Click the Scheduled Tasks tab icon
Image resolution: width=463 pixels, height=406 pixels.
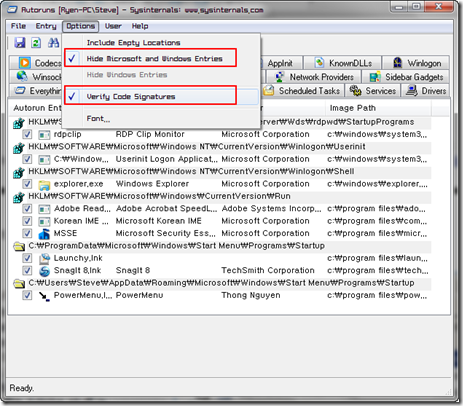(x=269, y=90)
